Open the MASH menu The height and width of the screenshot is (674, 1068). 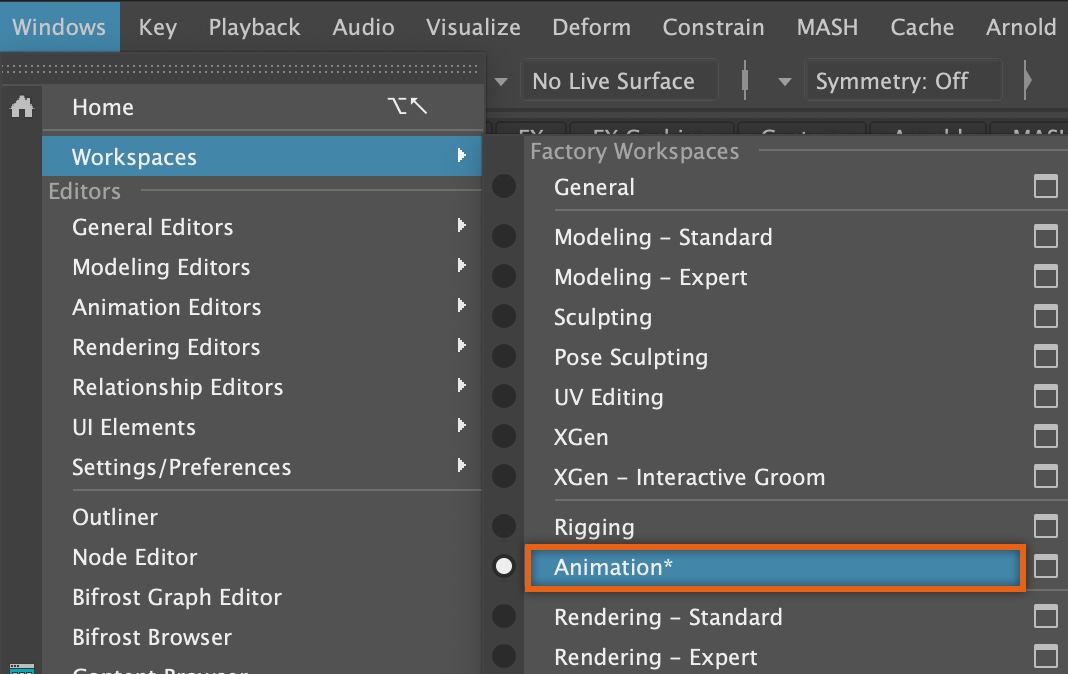pos(827,27)
